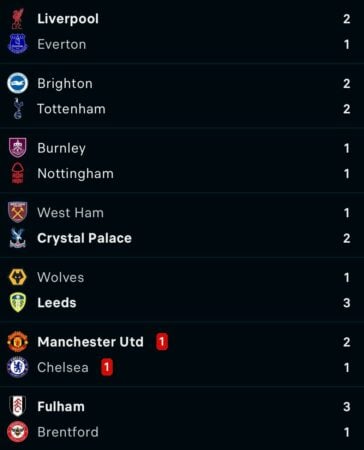This screenshot has height=450, width=364.
Task: Click the Everton club crest
Action: [x=18, y=44]
